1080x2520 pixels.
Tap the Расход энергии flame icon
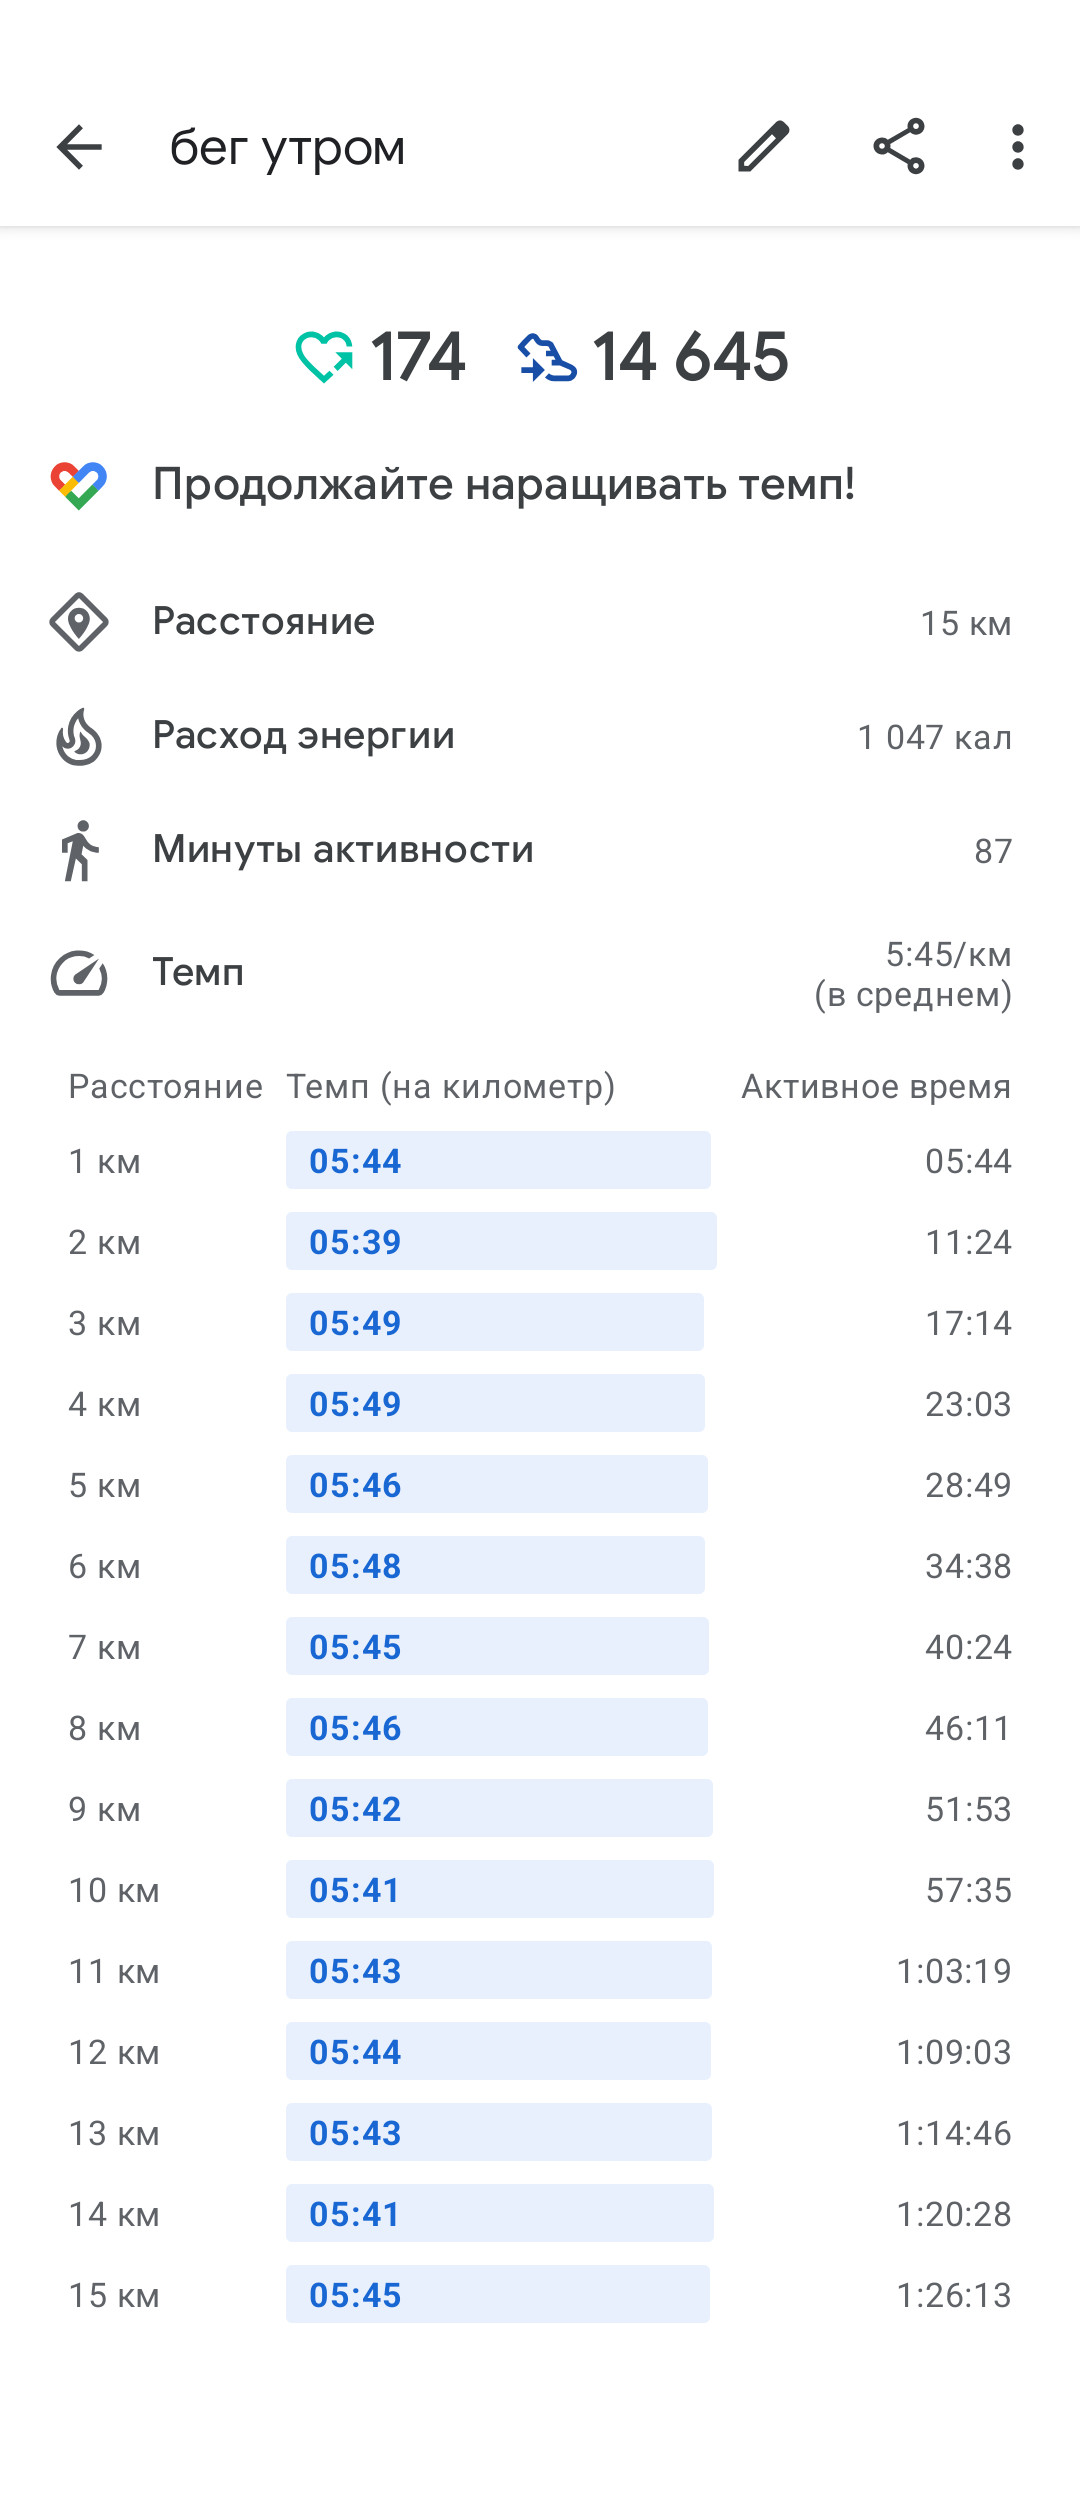tap(79, 737)
